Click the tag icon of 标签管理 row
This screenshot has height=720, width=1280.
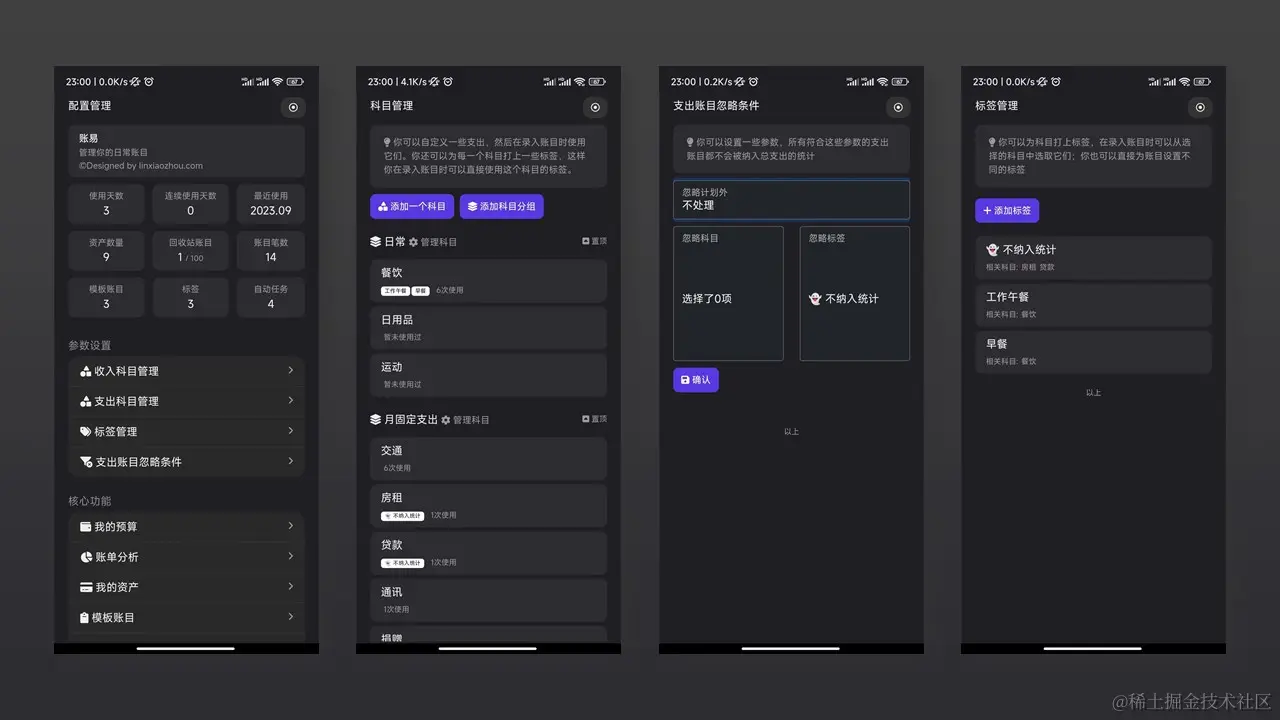tap(86, 432)
